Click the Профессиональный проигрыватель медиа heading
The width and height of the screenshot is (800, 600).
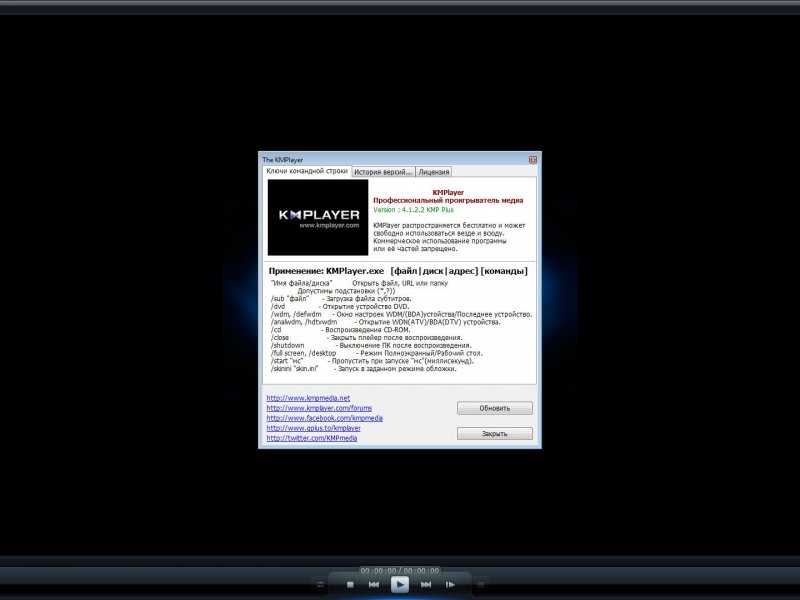(x=448, y=201)
